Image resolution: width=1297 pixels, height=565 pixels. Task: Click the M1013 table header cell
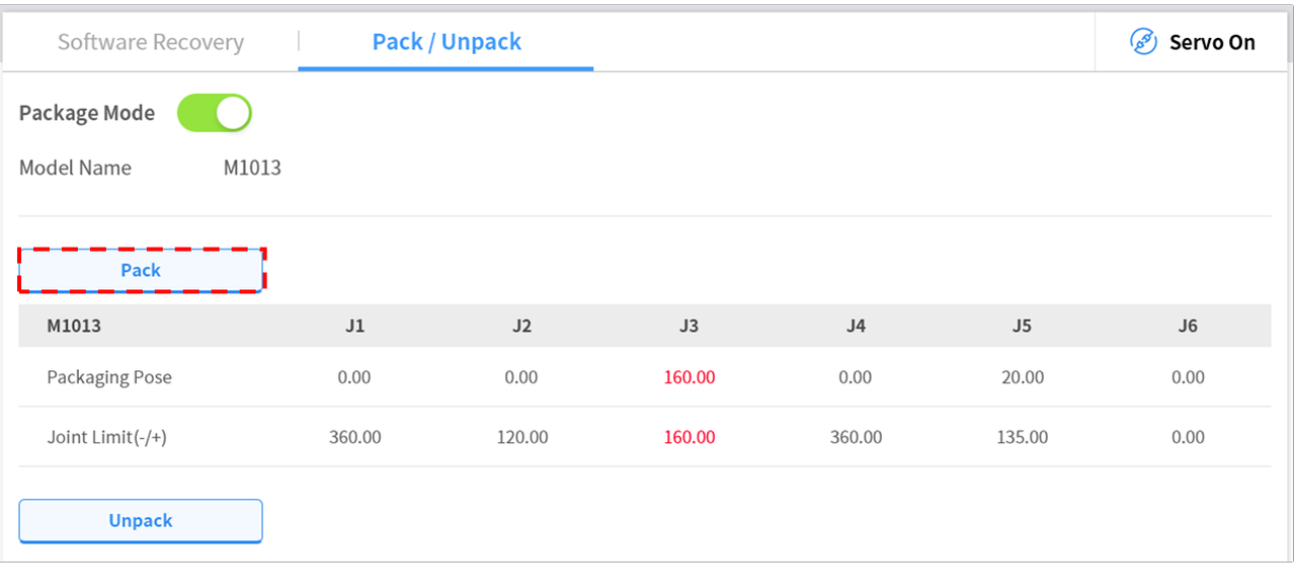tap(74, 326)
